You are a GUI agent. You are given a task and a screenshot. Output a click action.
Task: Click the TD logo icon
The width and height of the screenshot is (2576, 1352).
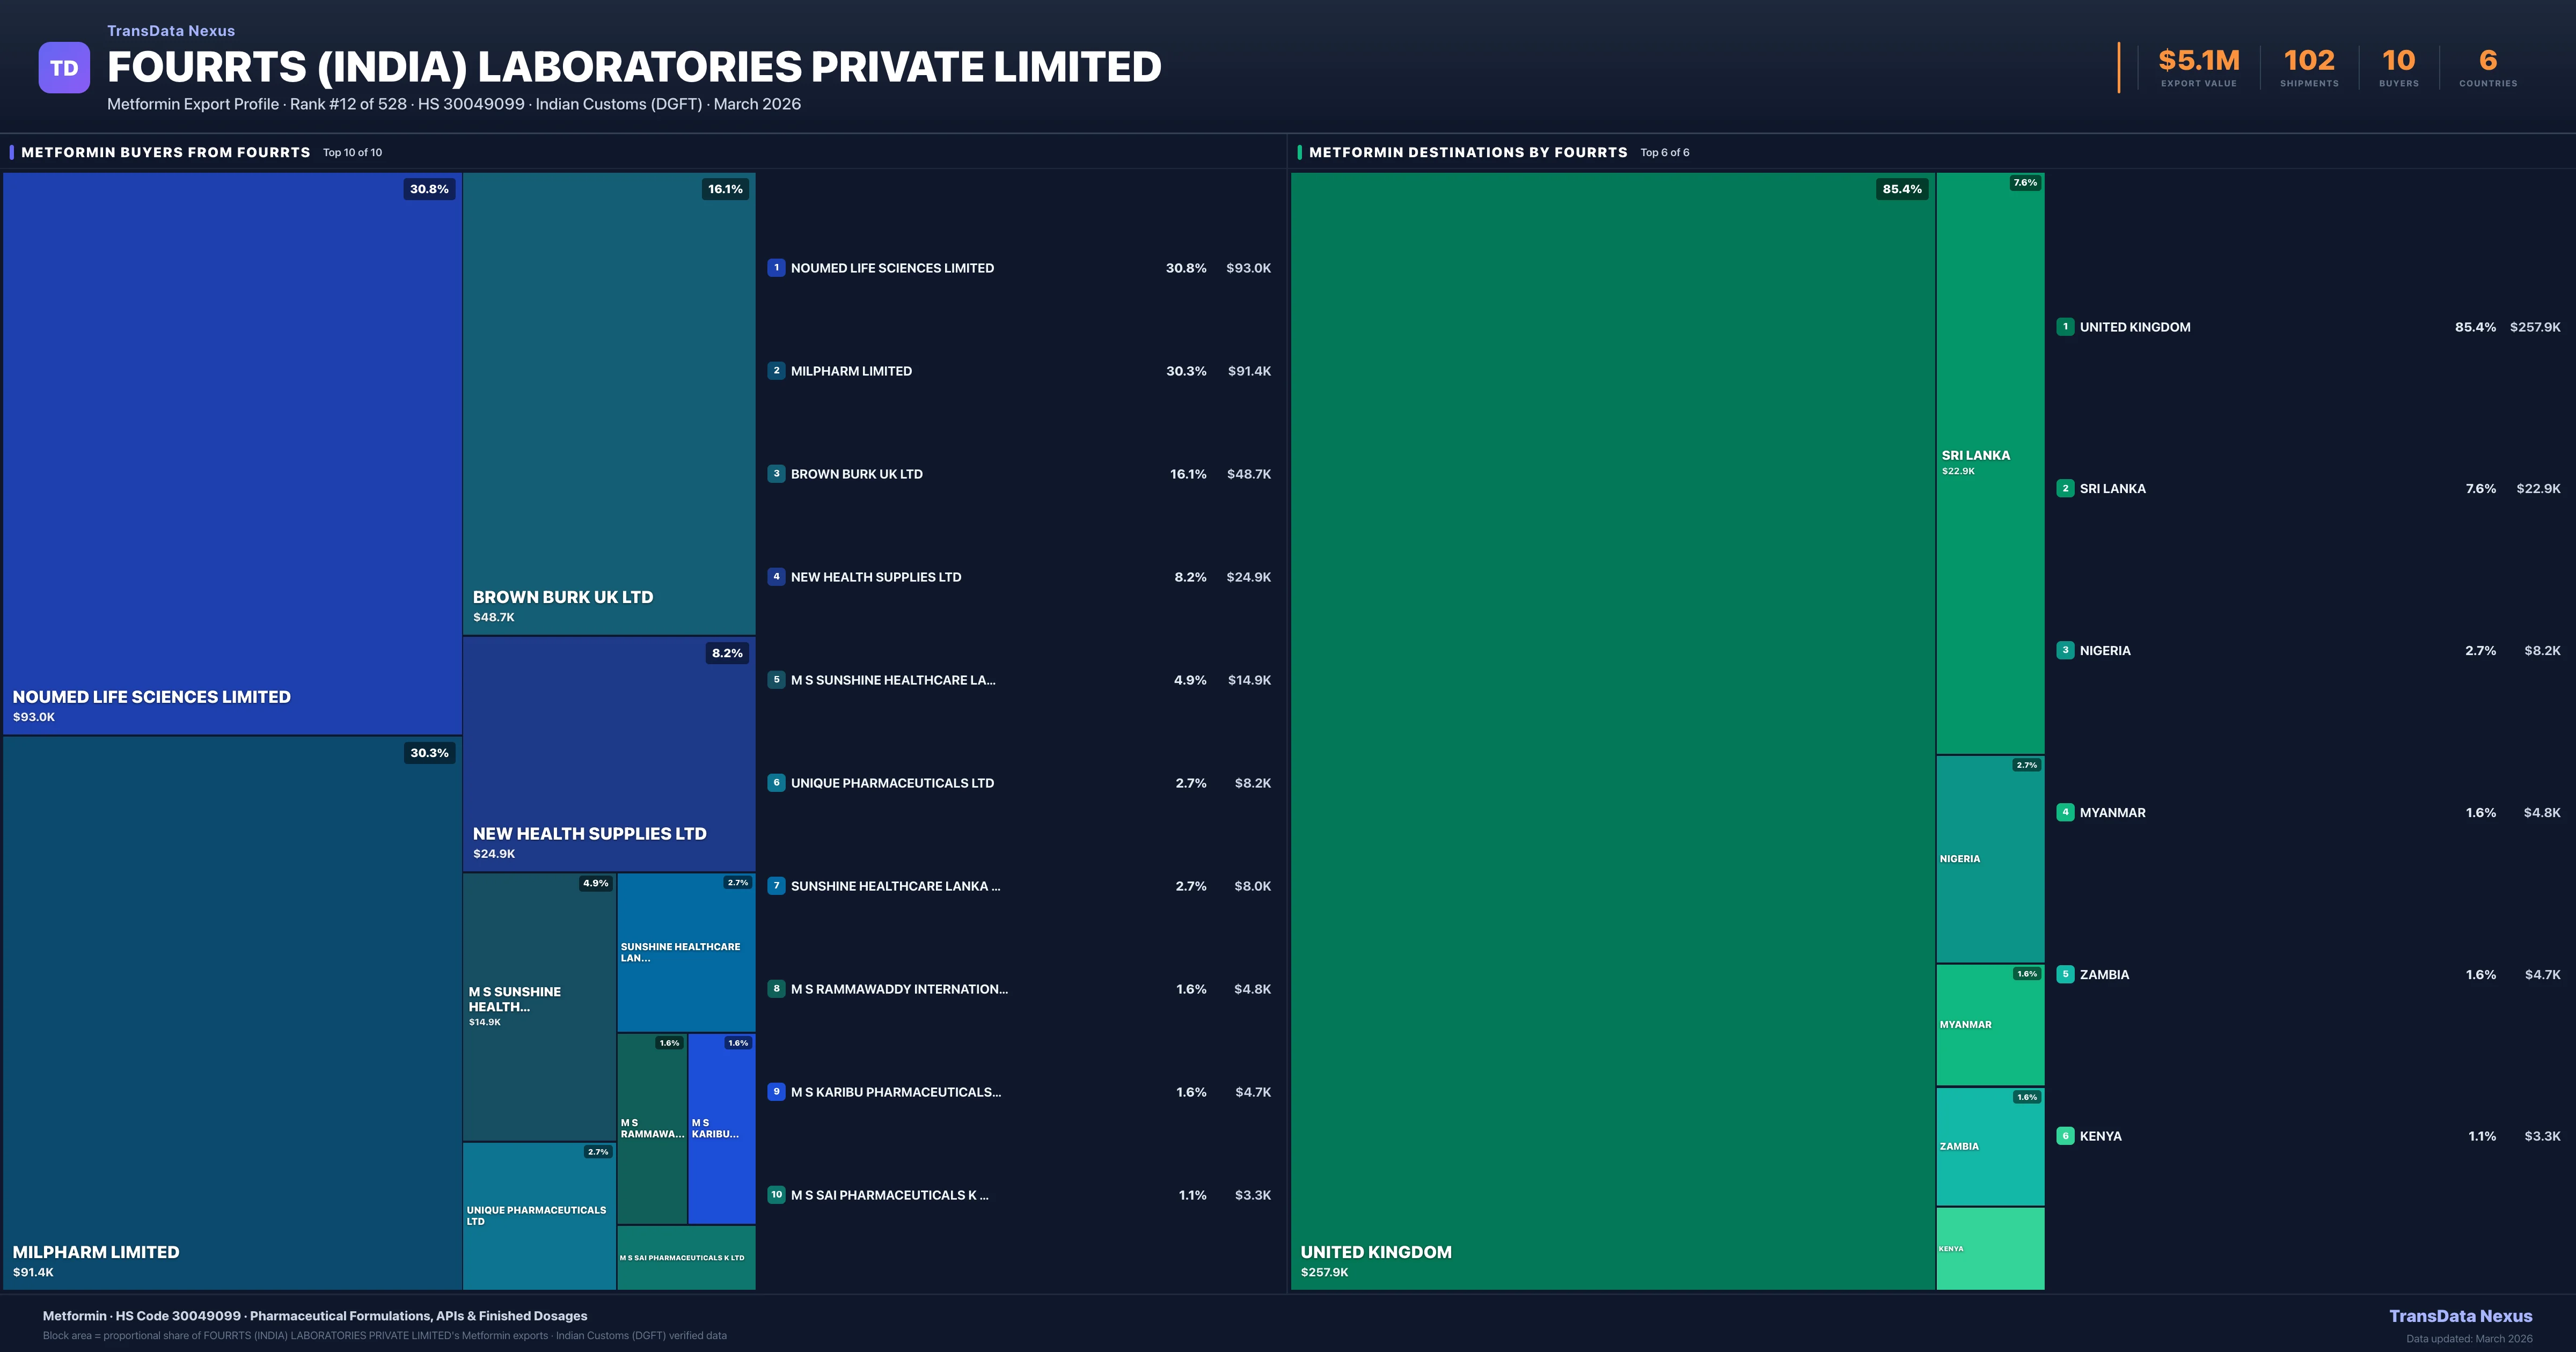pos(64,68)
